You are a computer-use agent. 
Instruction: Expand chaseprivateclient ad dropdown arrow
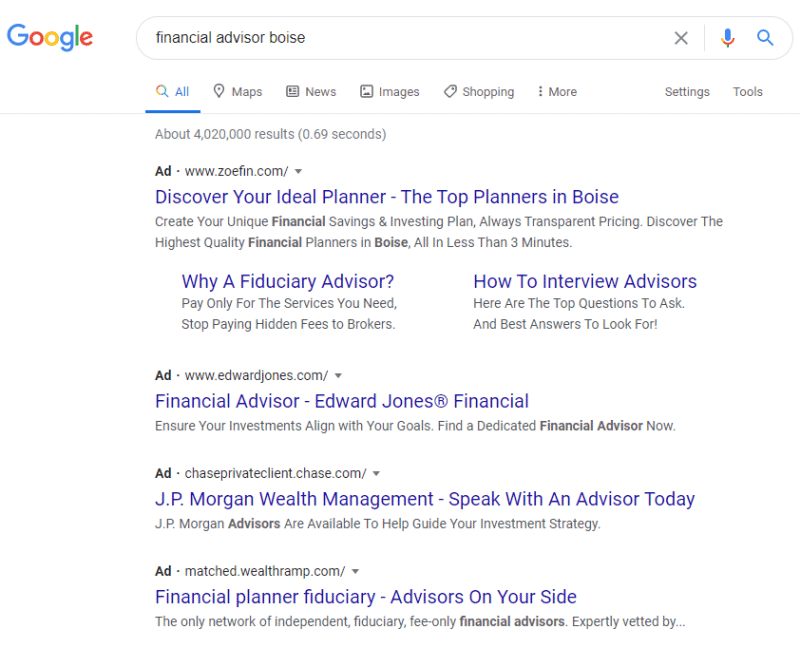(376, 474)
